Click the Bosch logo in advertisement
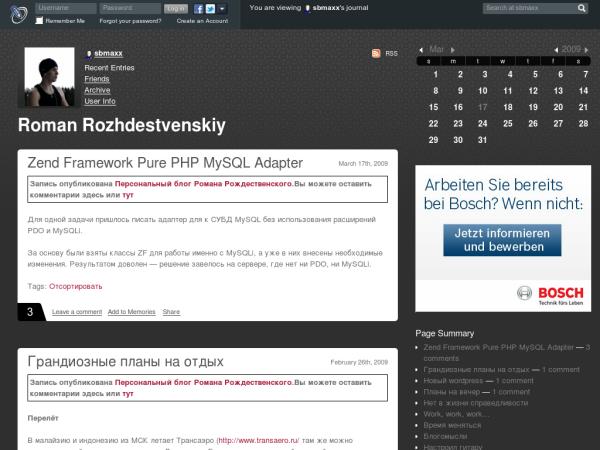Screen dimensions: 600x450 [550, 295]
